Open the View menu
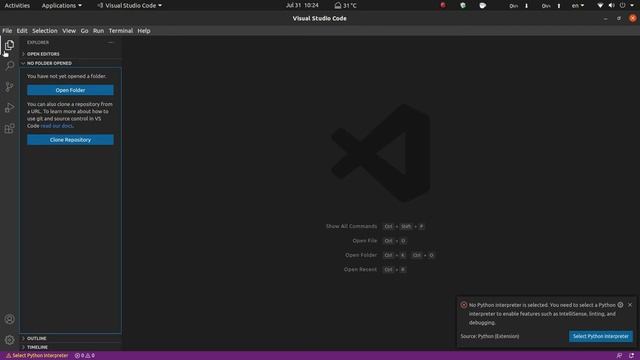 pyautogui.click(x=69, y=31)
